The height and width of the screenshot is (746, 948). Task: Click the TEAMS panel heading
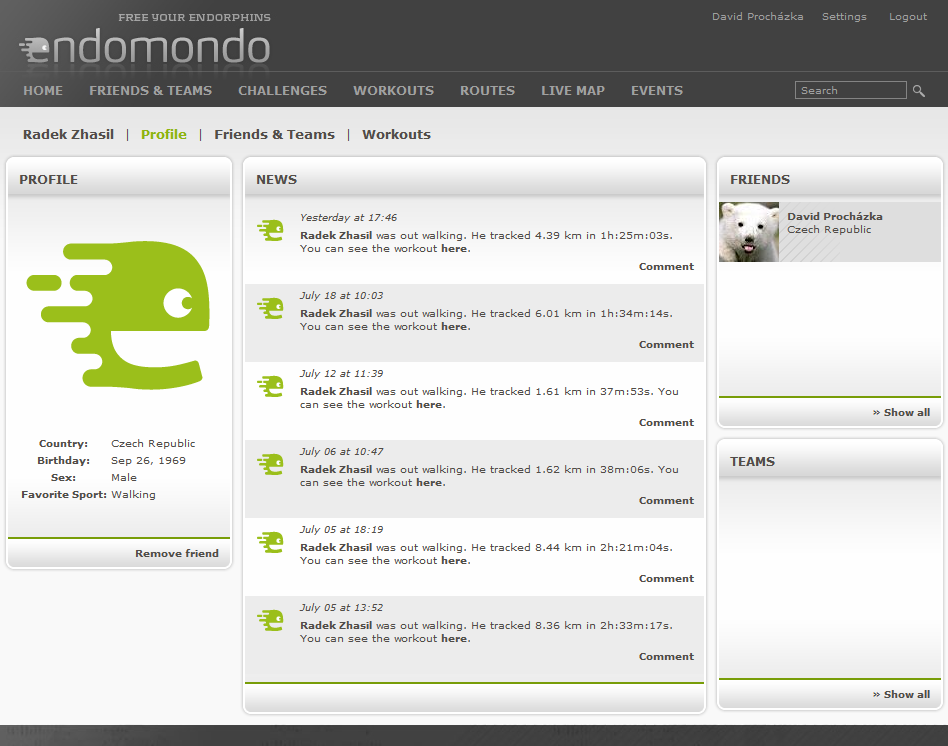tap(752, 462)
